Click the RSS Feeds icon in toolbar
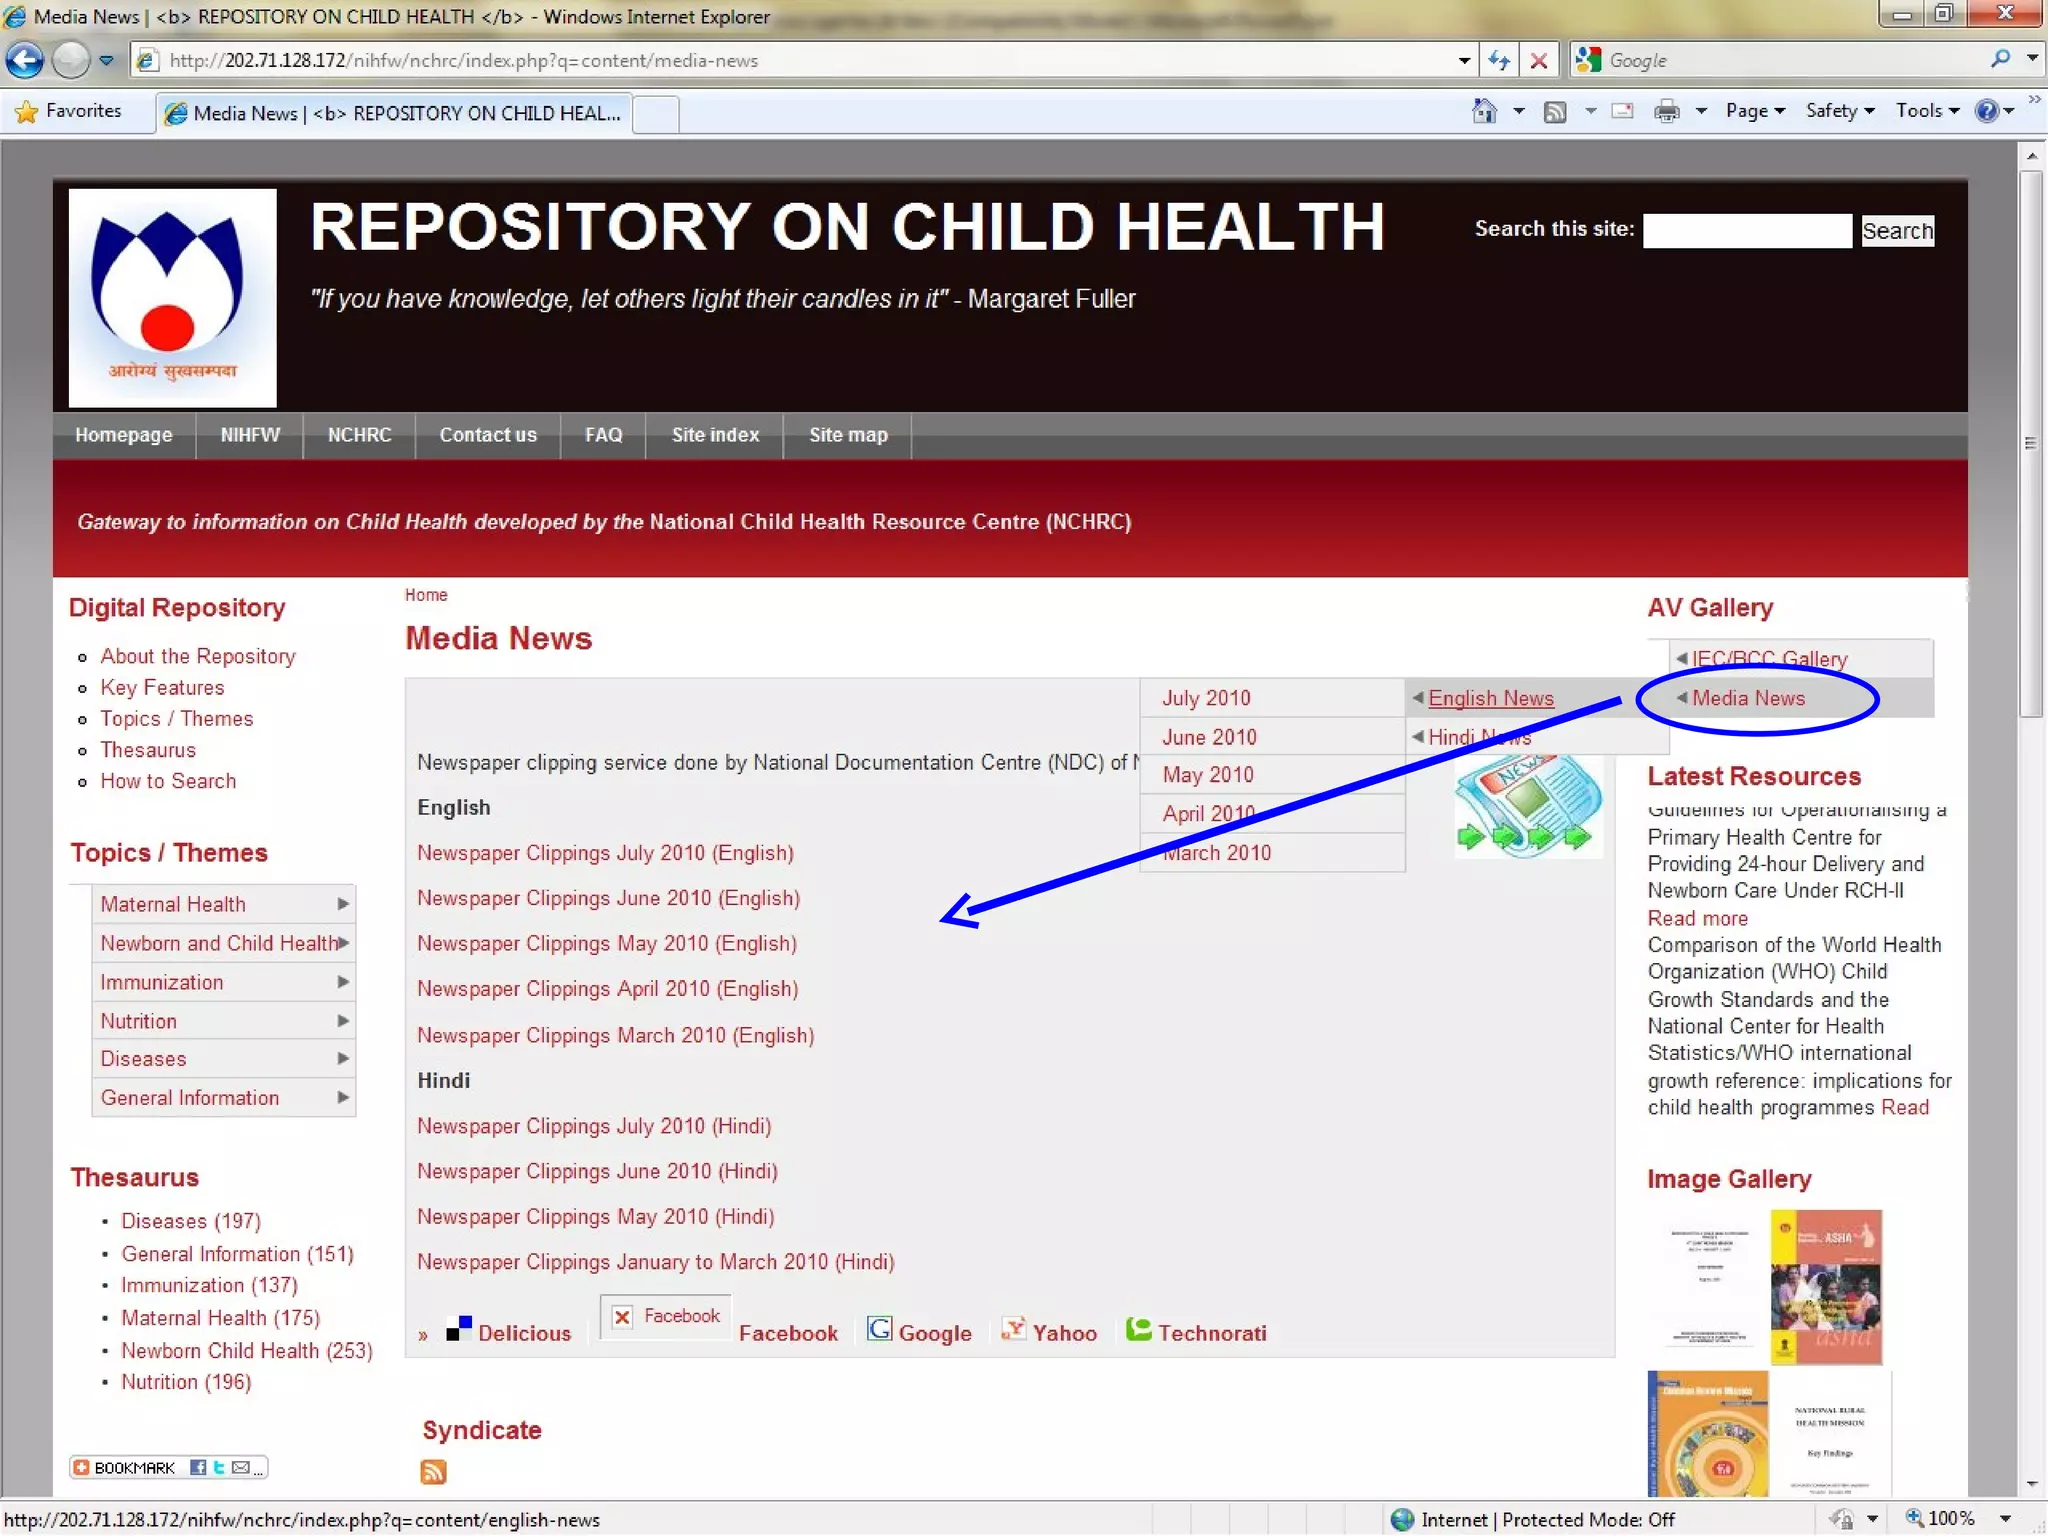This screenshot has width=2048, height=1536. pos(1555,112)
